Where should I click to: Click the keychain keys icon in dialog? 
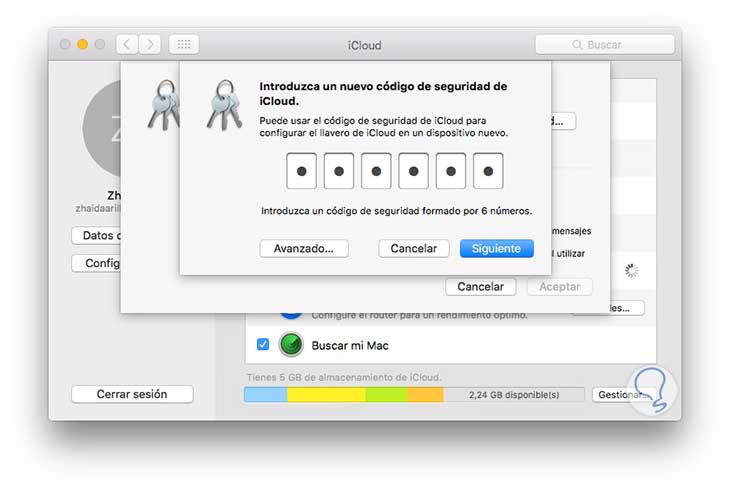click(225, 105)
